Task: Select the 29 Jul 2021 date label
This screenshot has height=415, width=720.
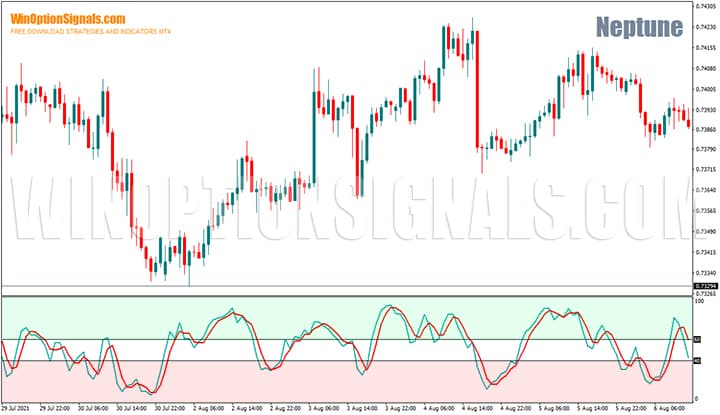Action: click(x=17, y=409)
